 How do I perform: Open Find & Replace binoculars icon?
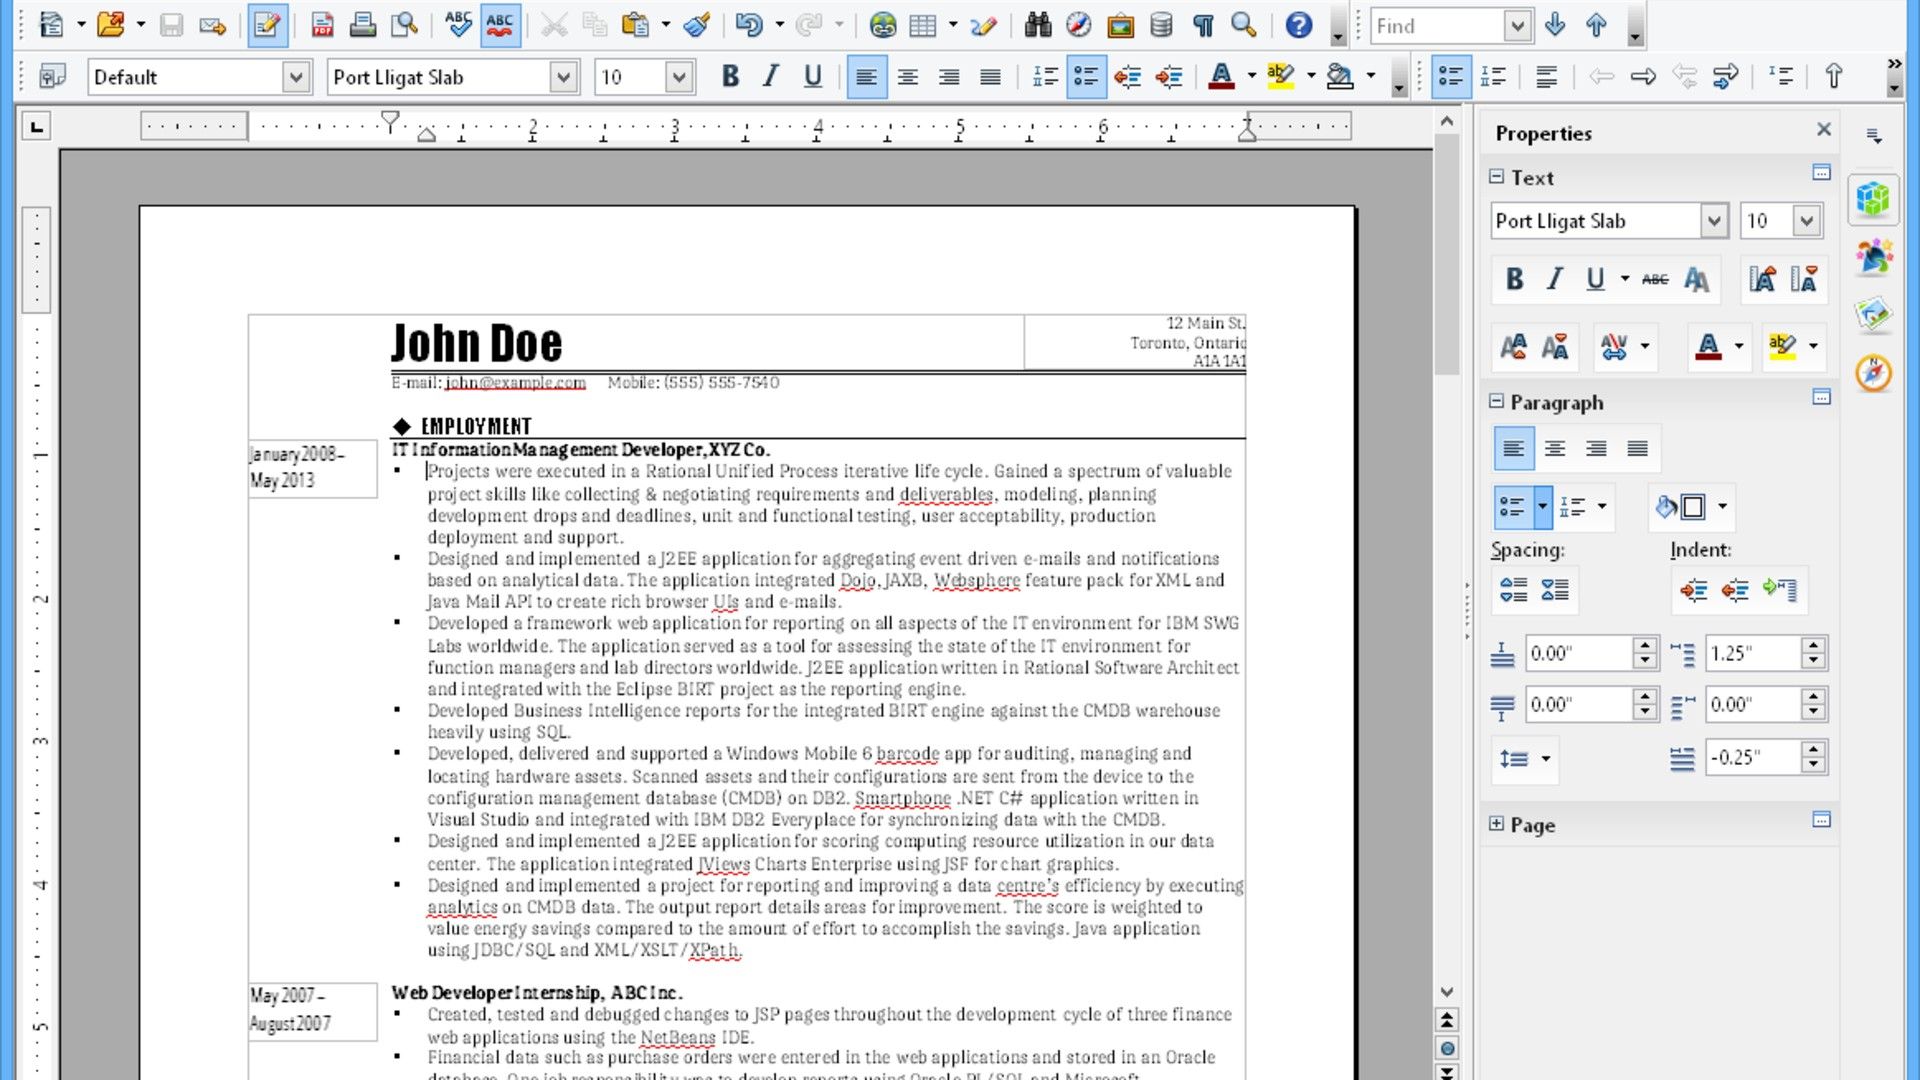pos(1038,25)
